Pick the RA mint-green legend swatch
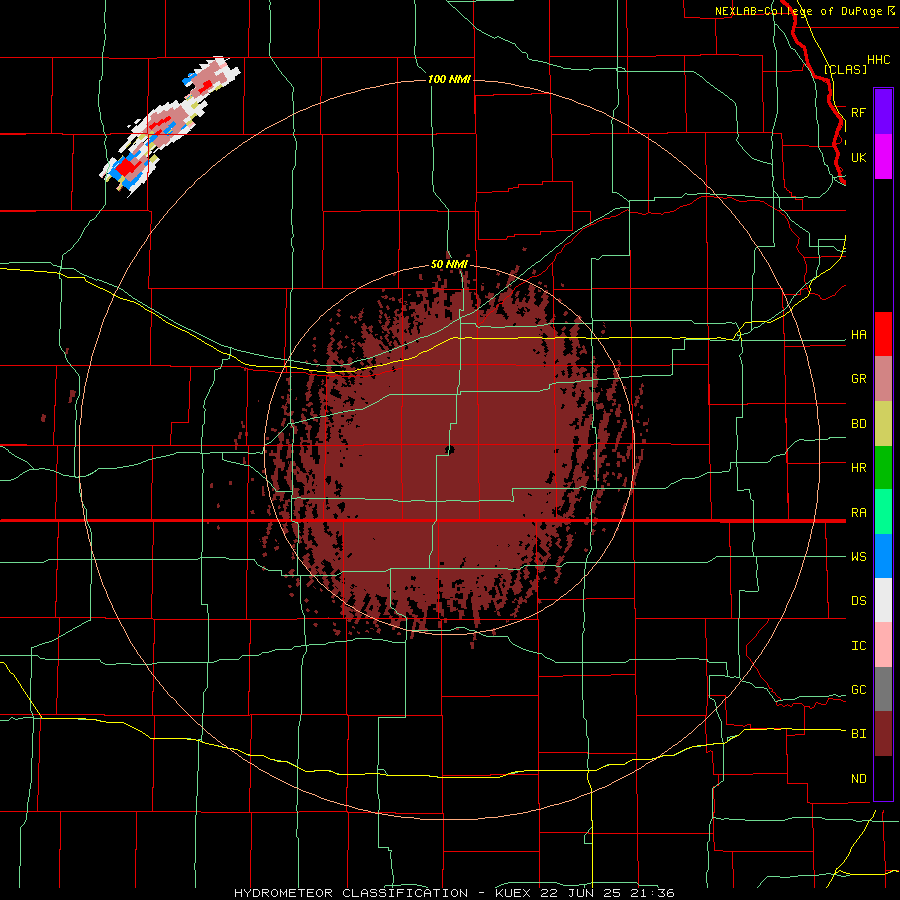 (x=883, y=512)
